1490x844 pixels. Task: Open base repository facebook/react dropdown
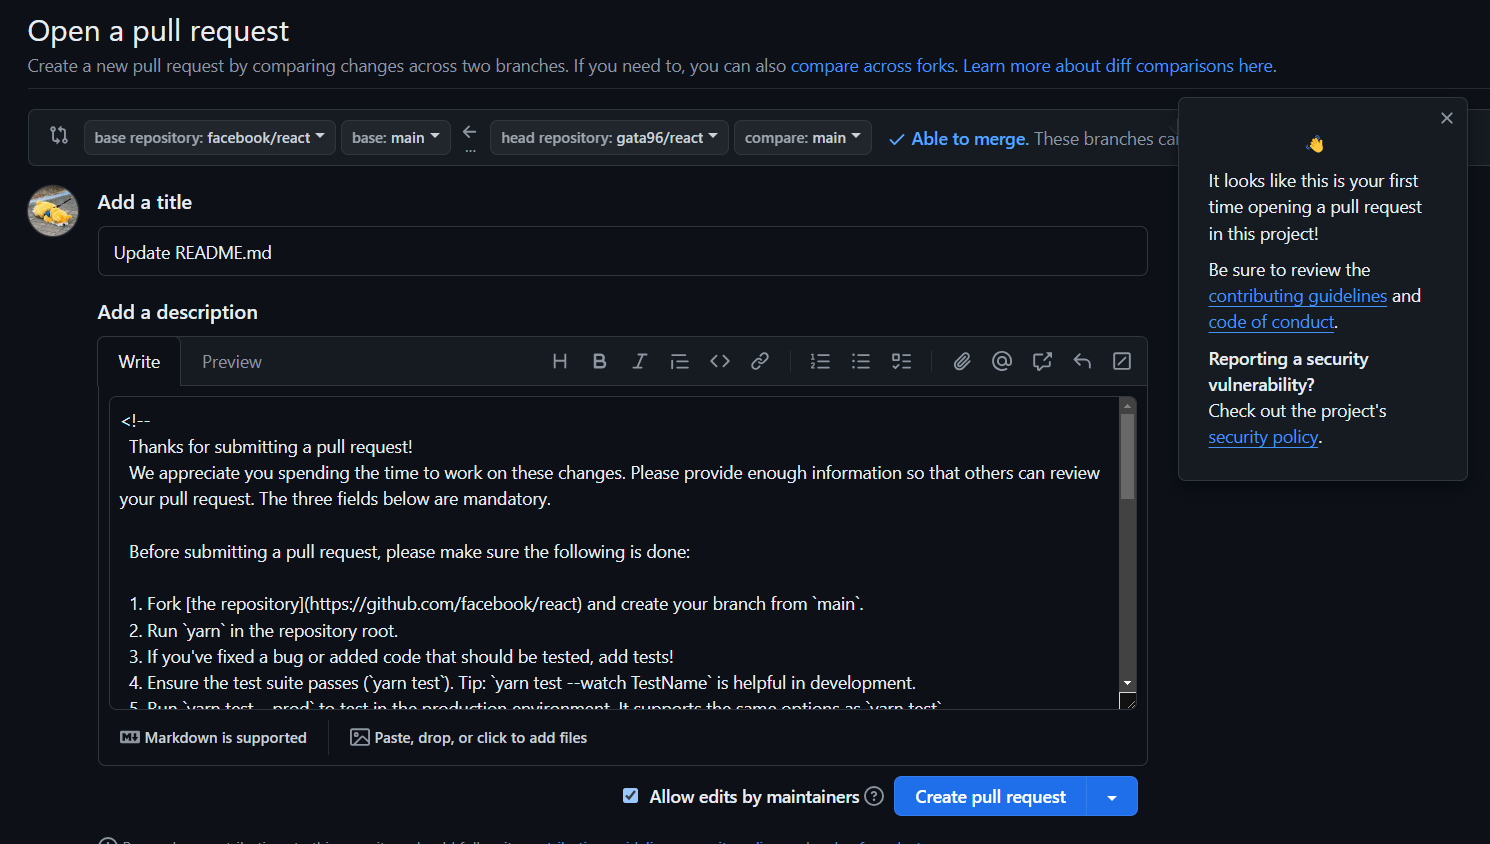[x=209, y=138]
